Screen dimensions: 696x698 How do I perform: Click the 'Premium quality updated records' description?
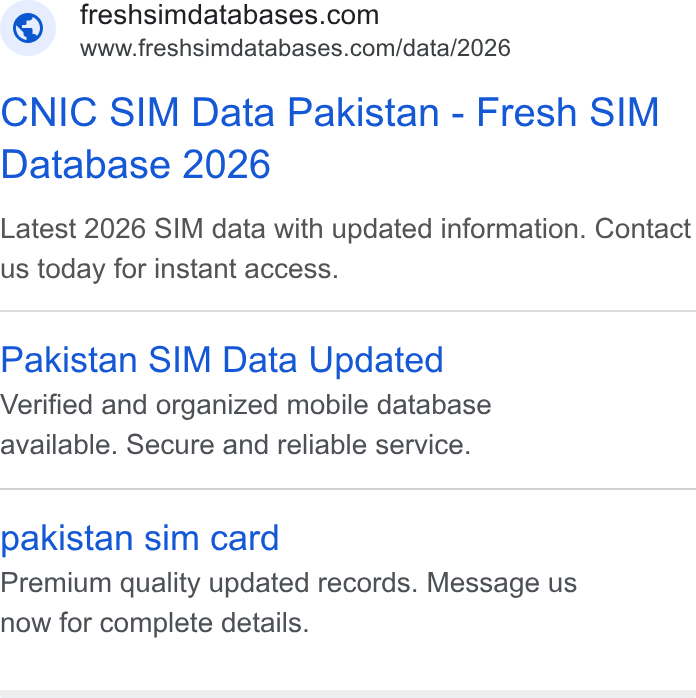[209, 583]
